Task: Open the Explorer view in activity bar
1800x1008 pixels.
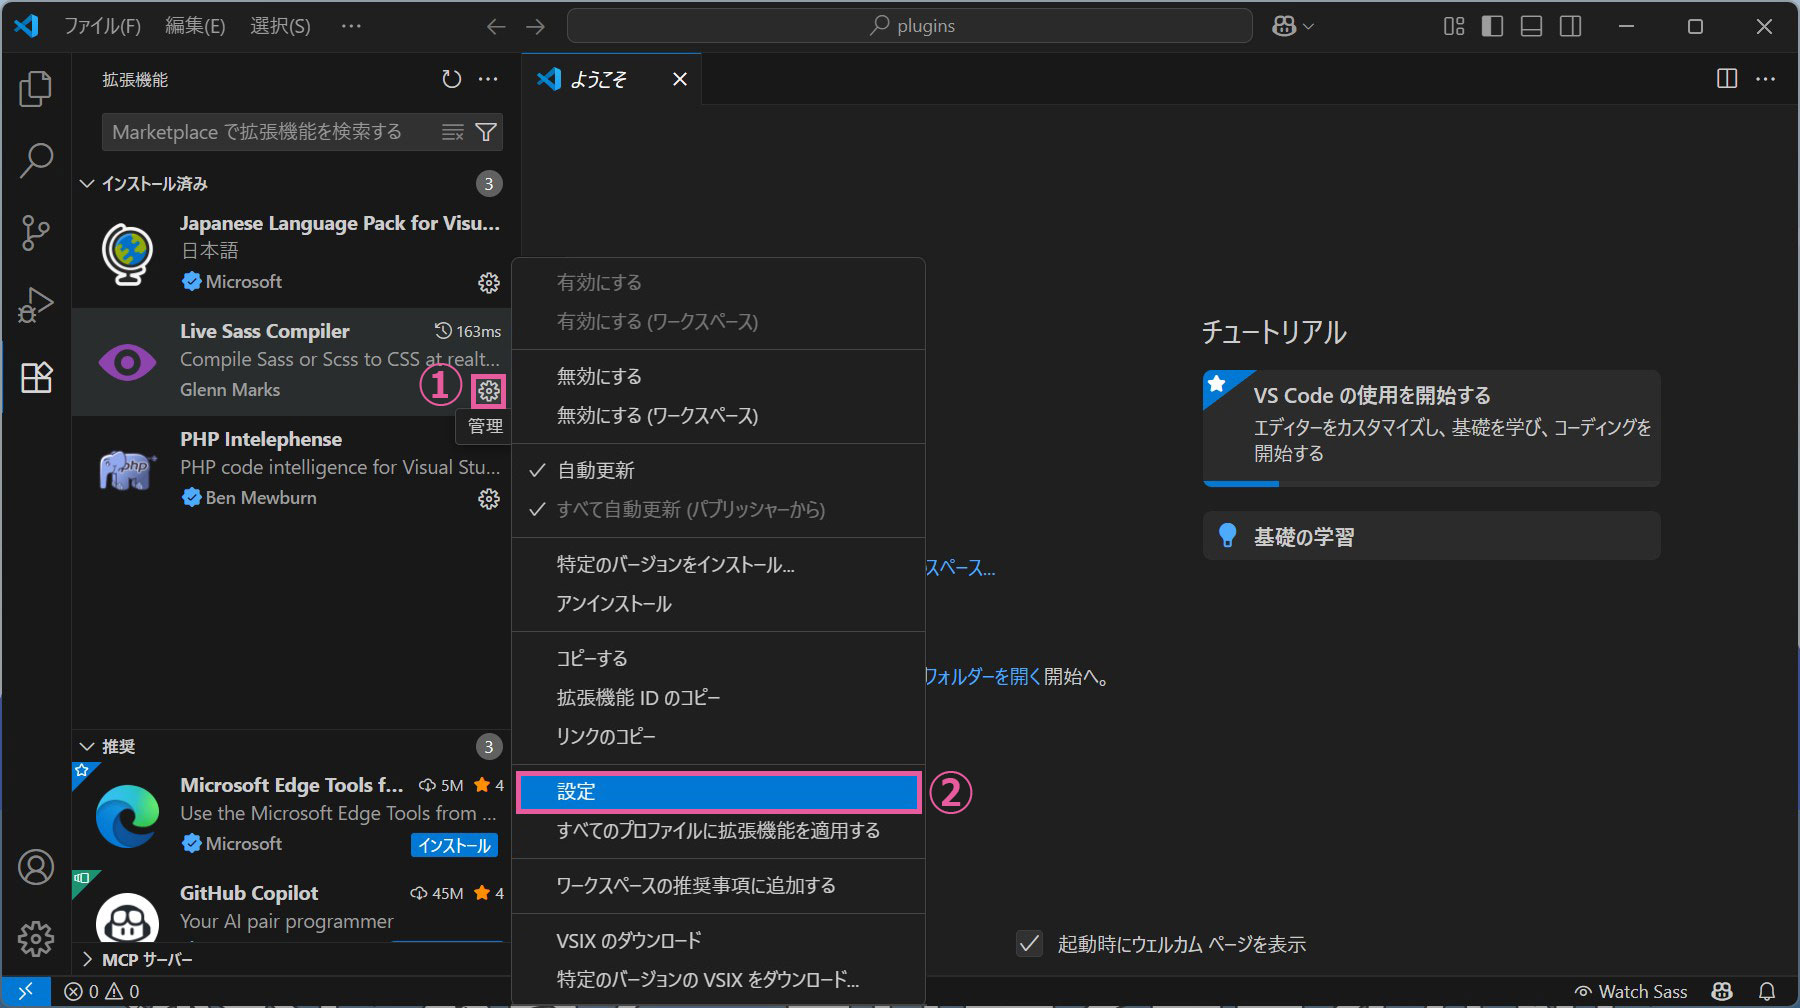Action: pyautogui.click(x=36, y=89)
